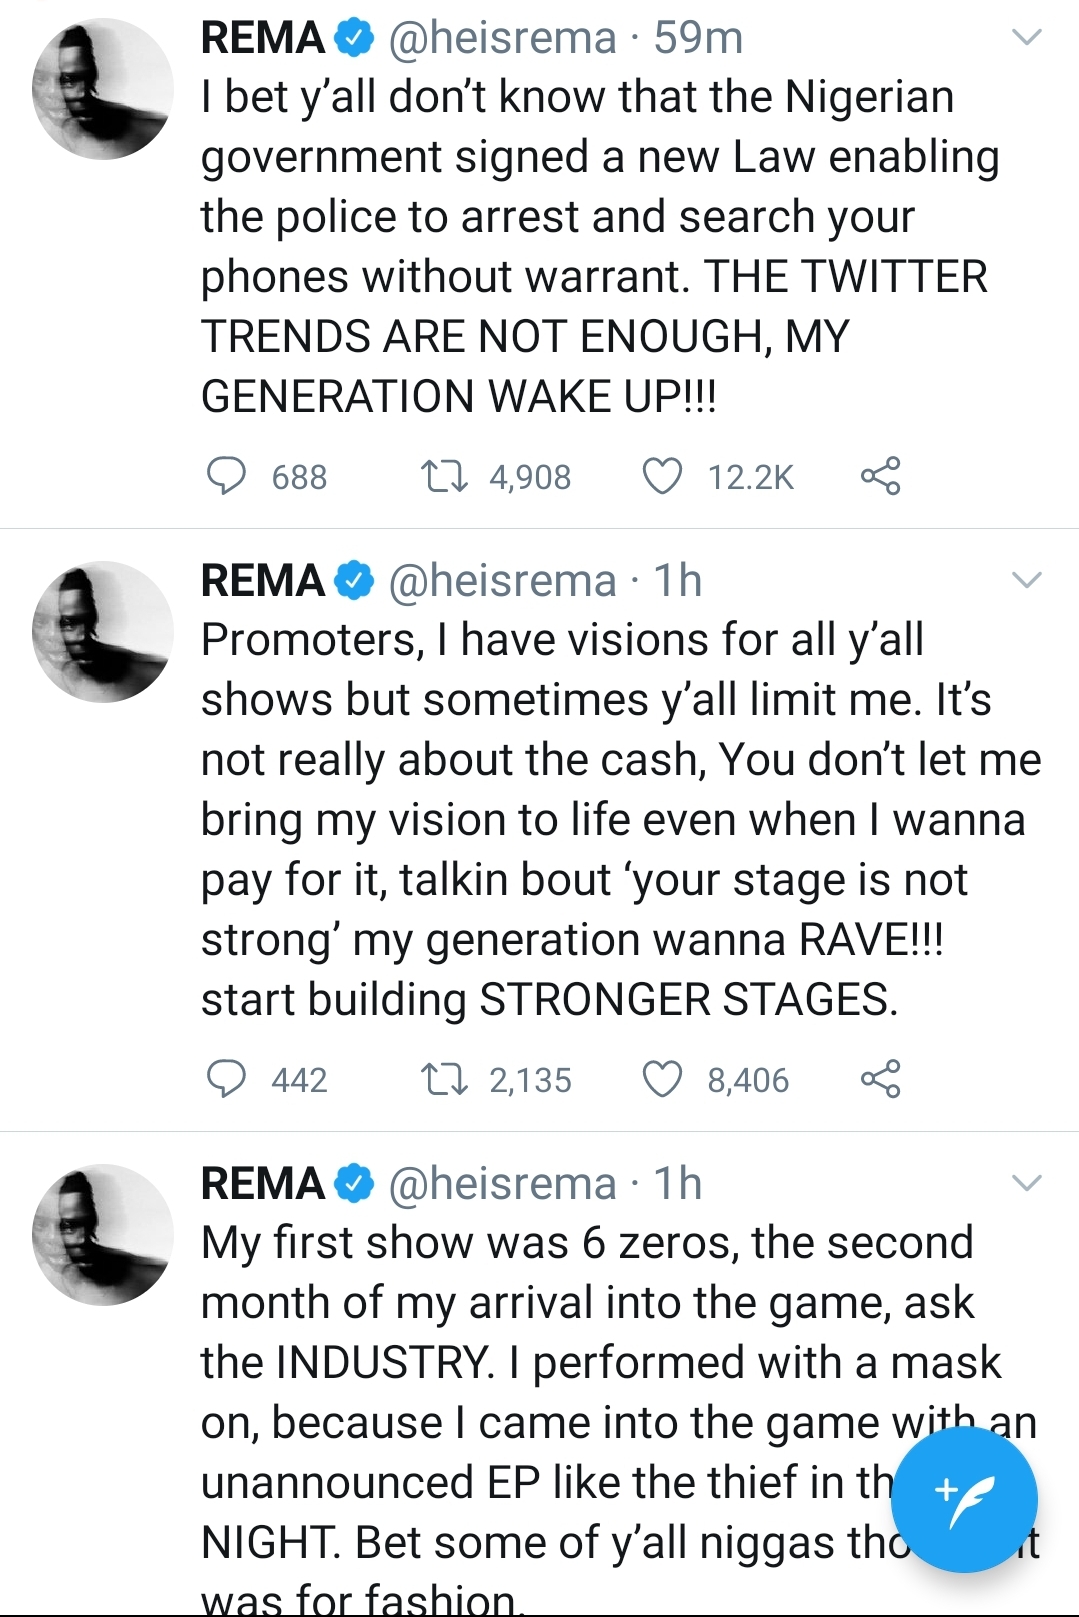Expand options menu on Promoters tweet
1079x1617 pixels.
1027,580
